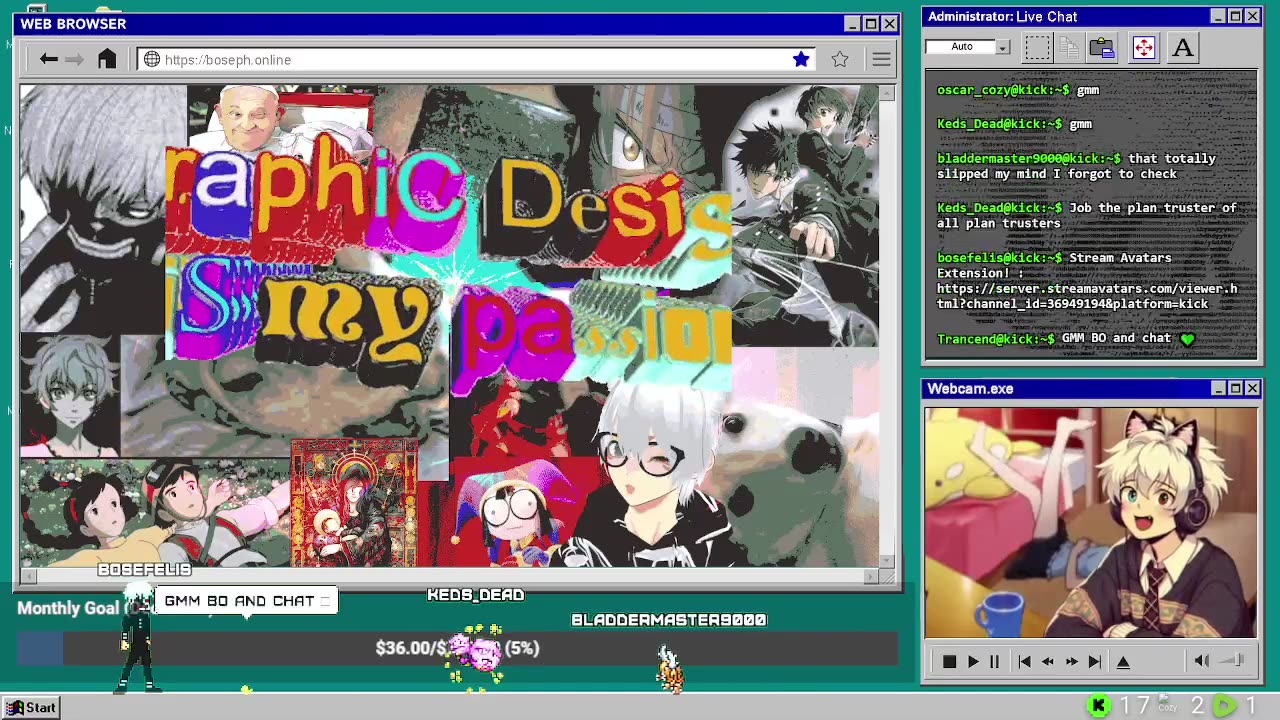1280x720 pixels.
Task: Click the green Kick icon in the taskbar
Action: click(1098, 706)
